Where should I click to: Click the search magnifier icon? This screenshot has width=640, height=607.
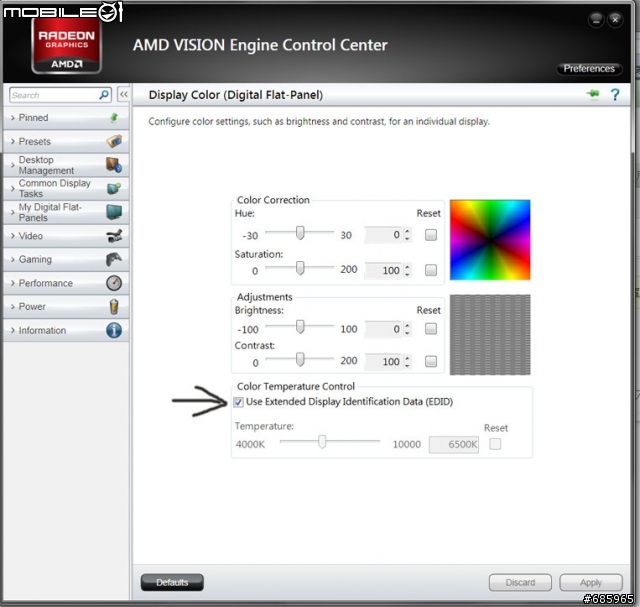point(104,95)
